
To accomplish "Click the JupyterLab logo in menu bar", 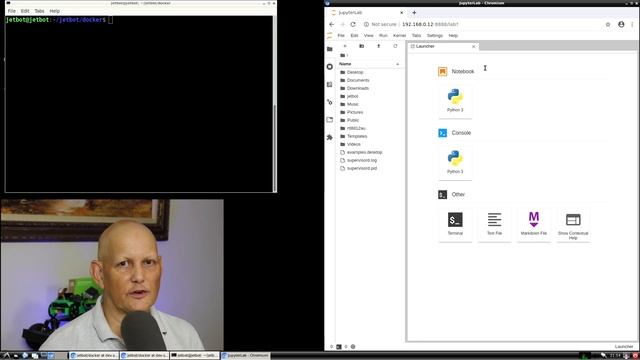I will [x=330, y=36].
